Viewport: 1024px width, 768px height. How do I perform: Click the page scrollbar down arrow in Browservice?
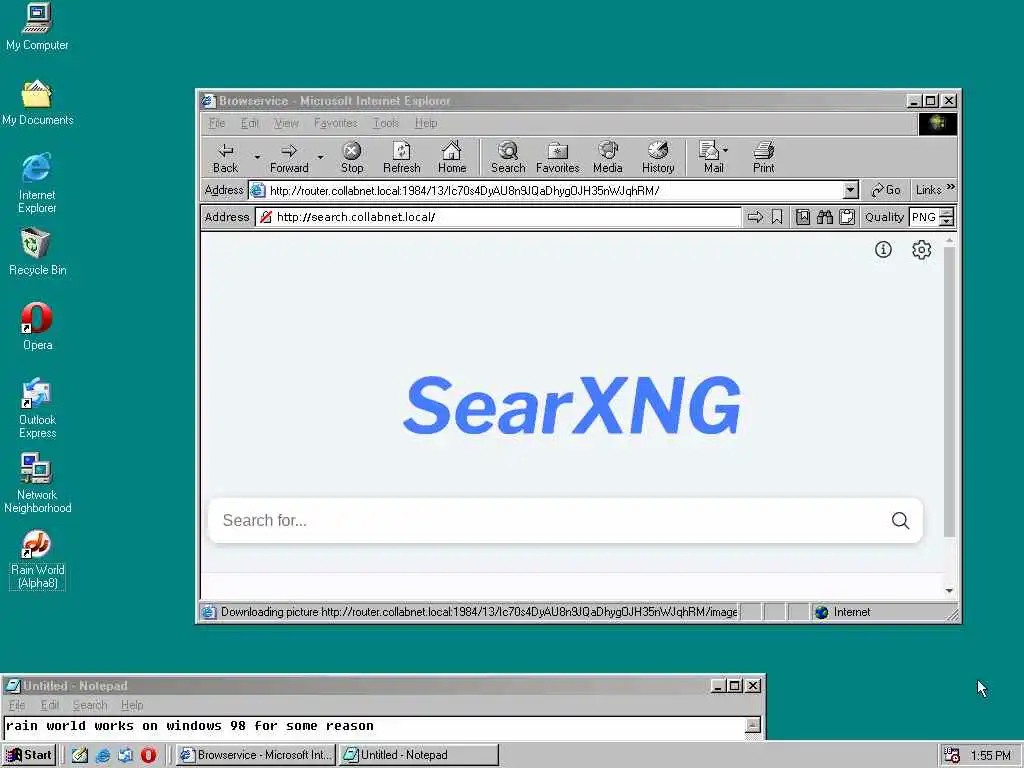point(950,590)
